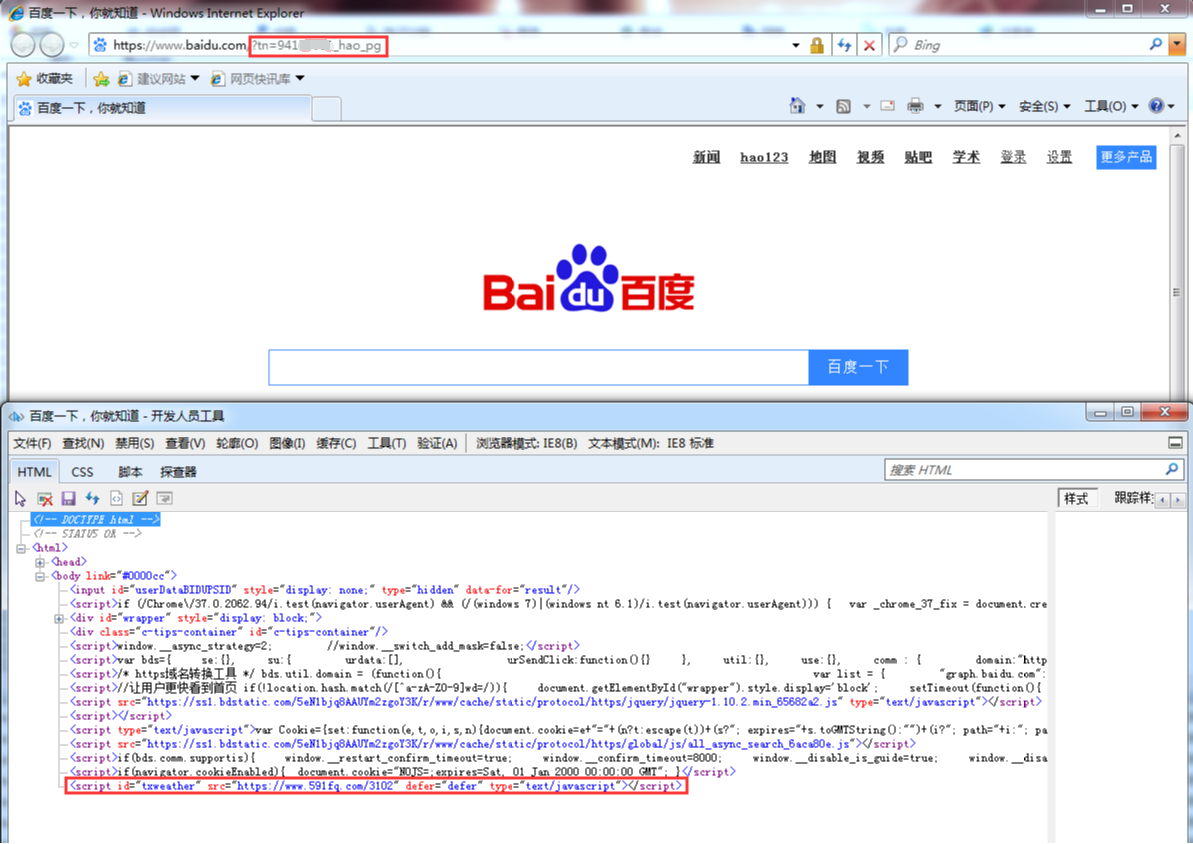
Task: Click the refresh page icon
Action: [844, 46]
